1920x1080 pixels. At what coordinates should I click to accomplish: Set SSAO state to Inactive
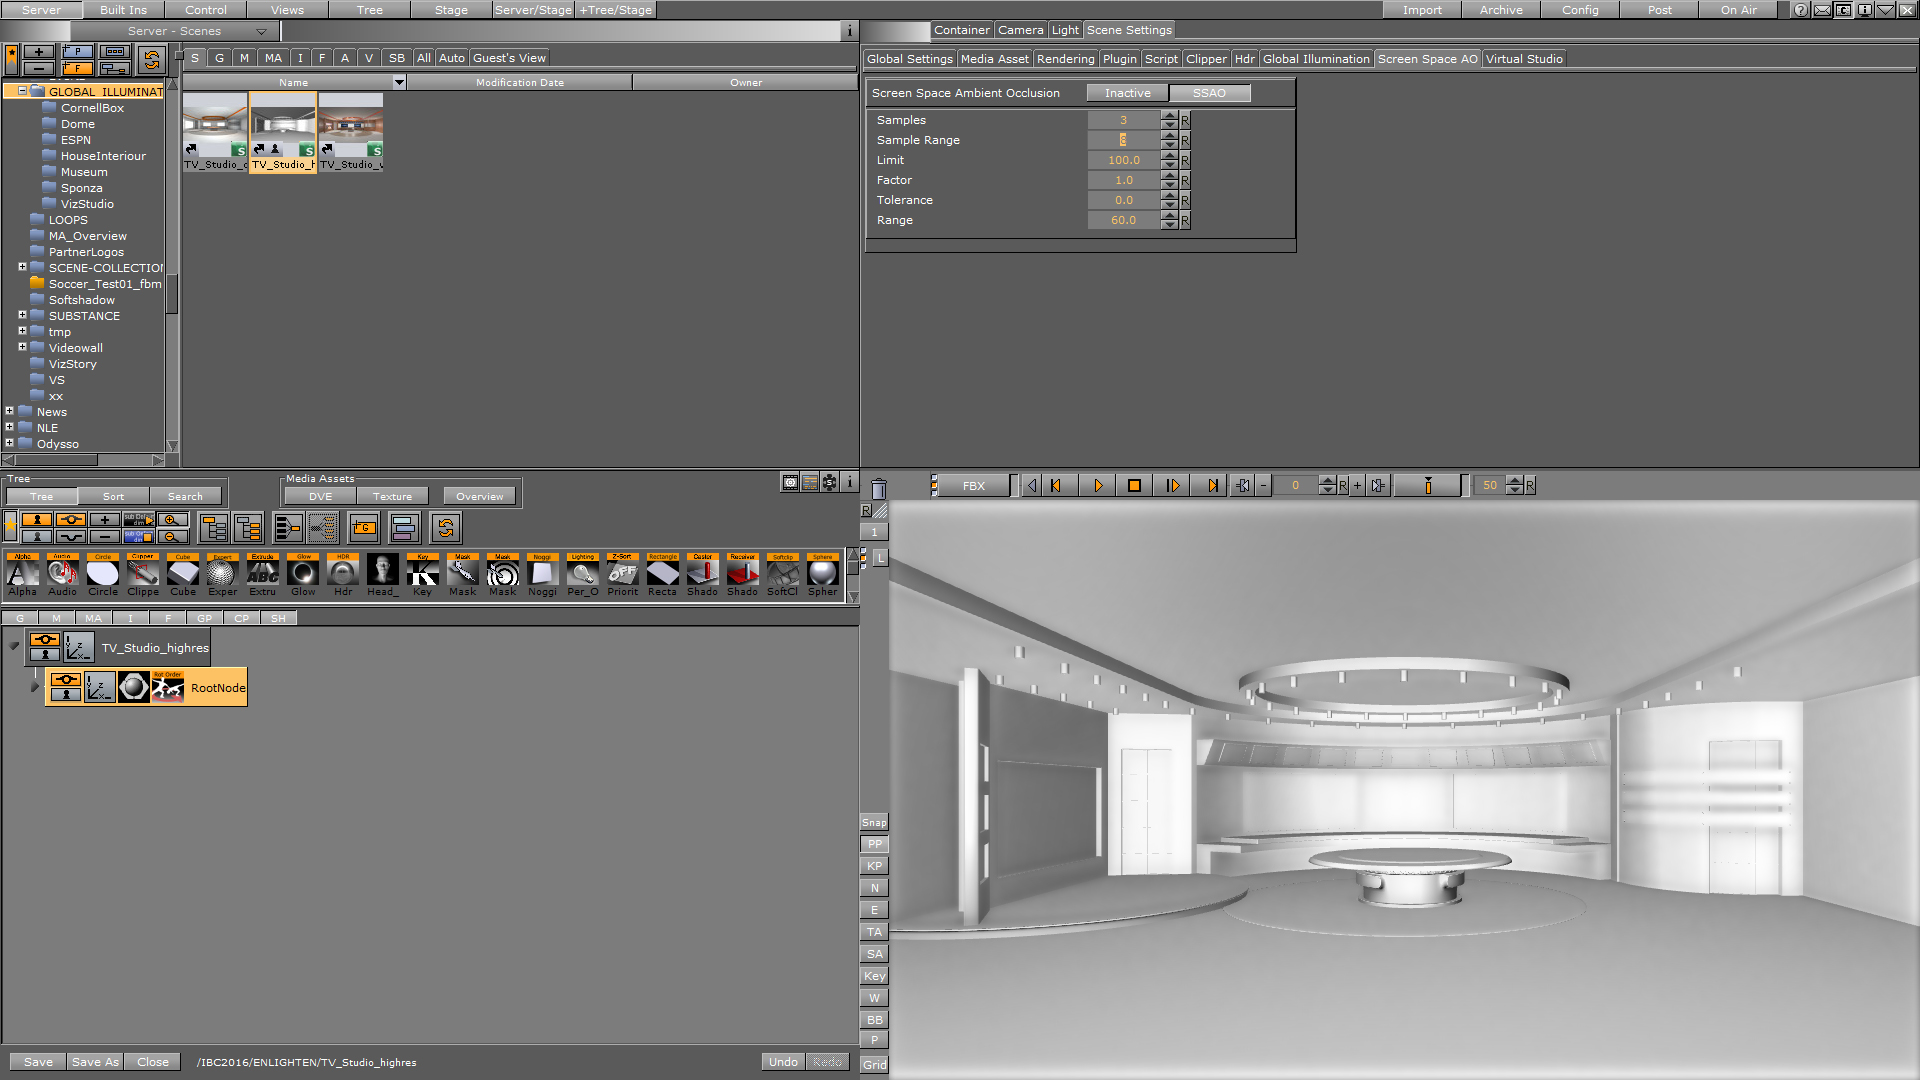pyautogui.click(x=1127, y=93)
